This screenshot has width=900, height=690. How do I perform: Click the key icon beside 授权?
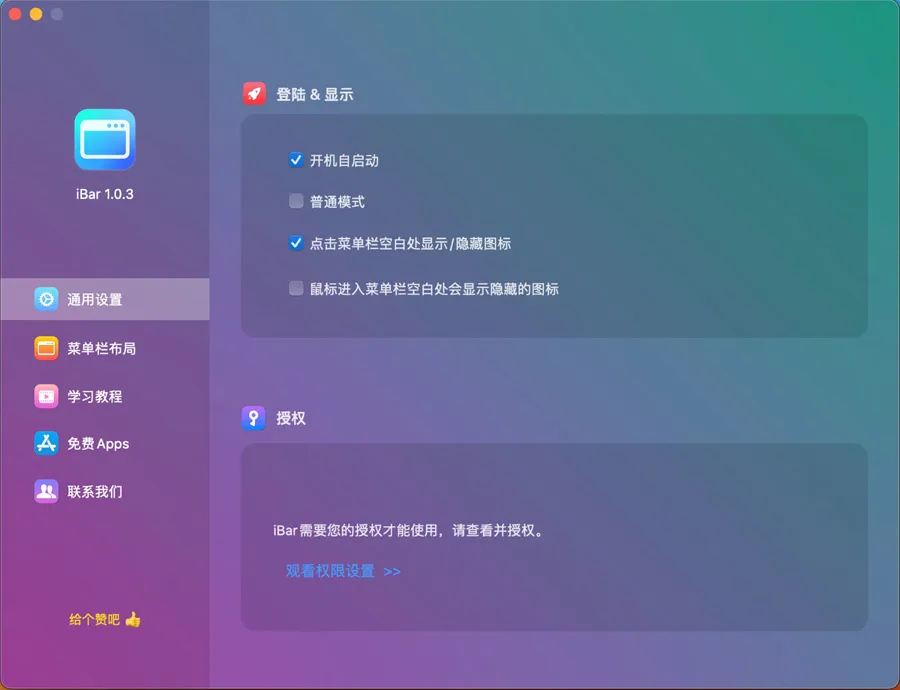click(254, 418)
